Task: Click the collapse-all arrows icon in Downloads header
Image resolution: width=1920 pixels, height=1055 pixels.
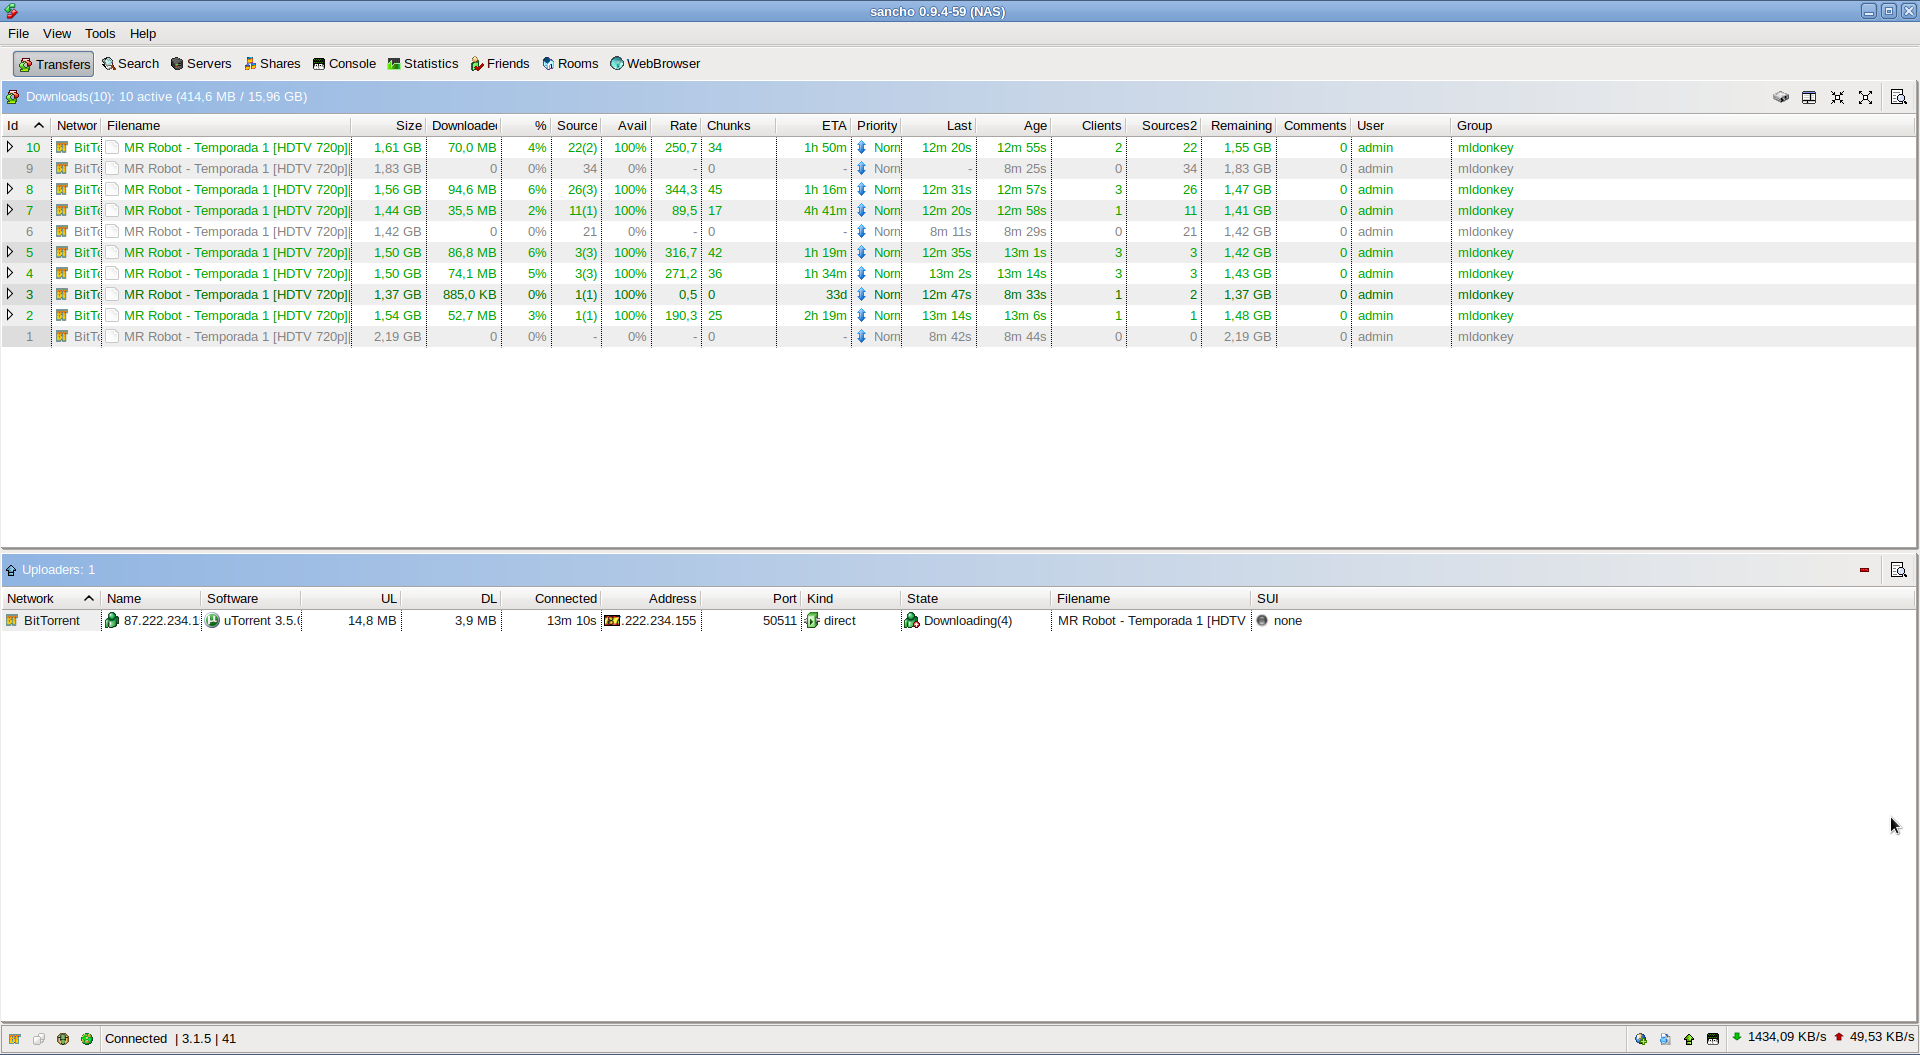Action: [x=1837, y=97]
